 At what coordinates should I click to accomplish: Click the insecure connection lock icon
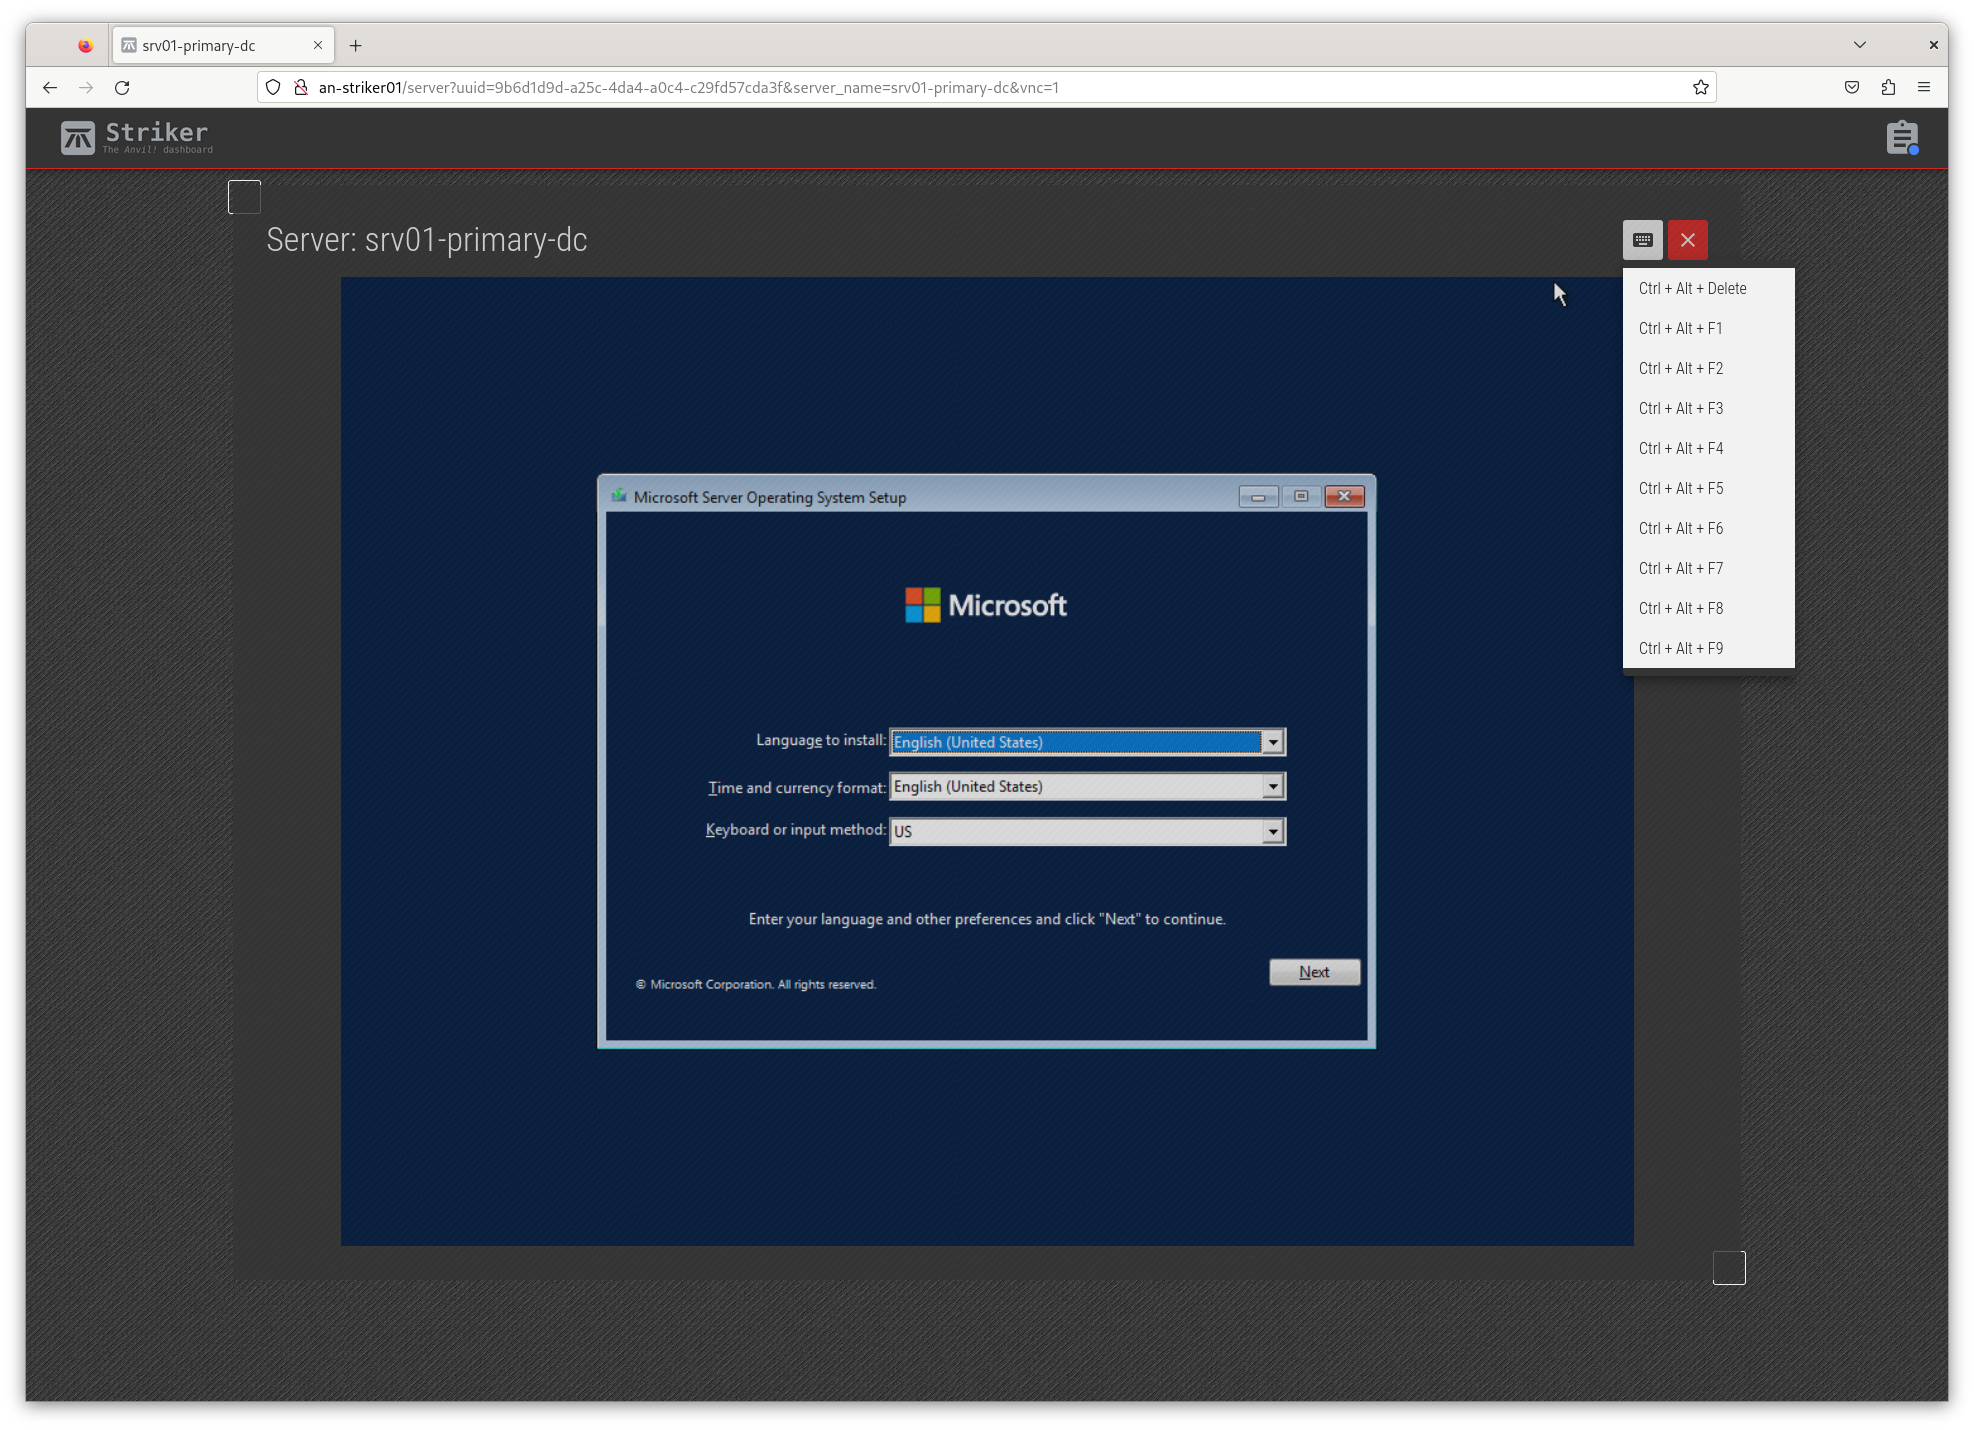[x=300, y=87]
